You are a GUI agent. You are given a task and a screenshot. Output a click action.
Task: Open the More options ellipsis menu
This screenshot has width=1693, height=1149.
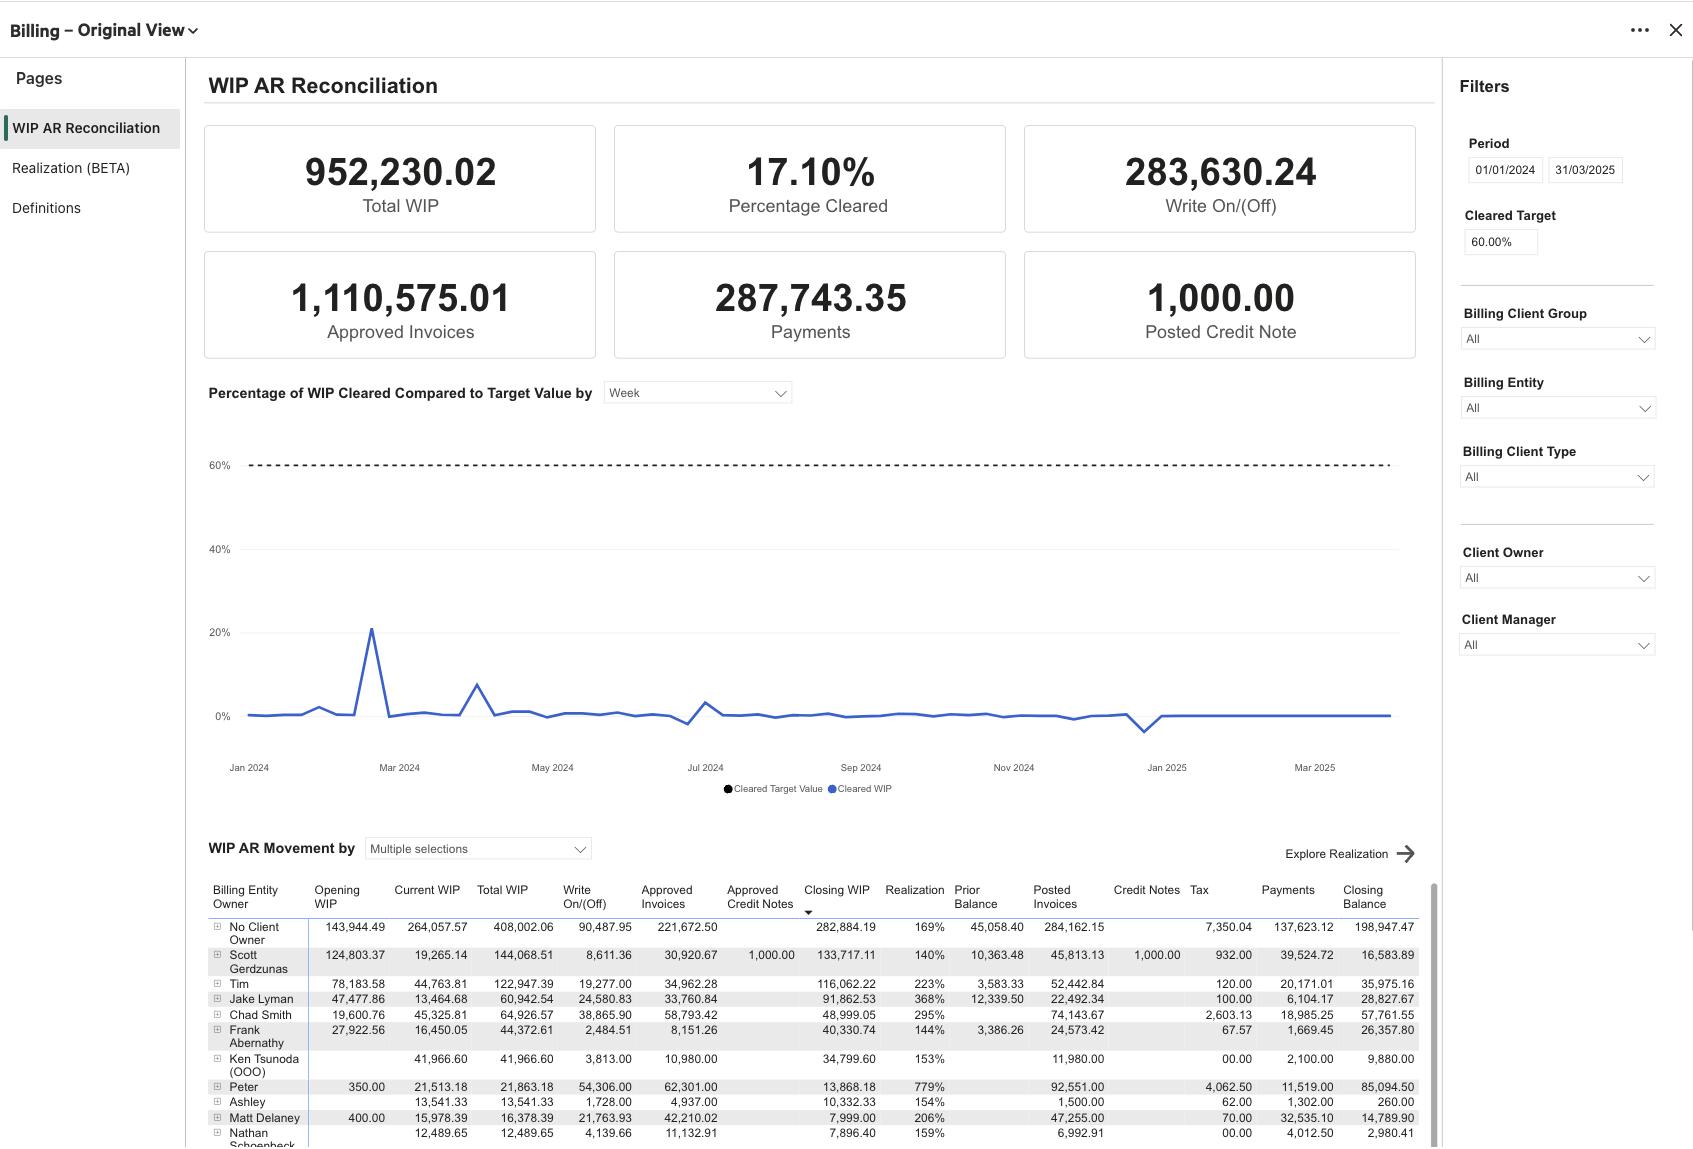(x=1640, y=30)
